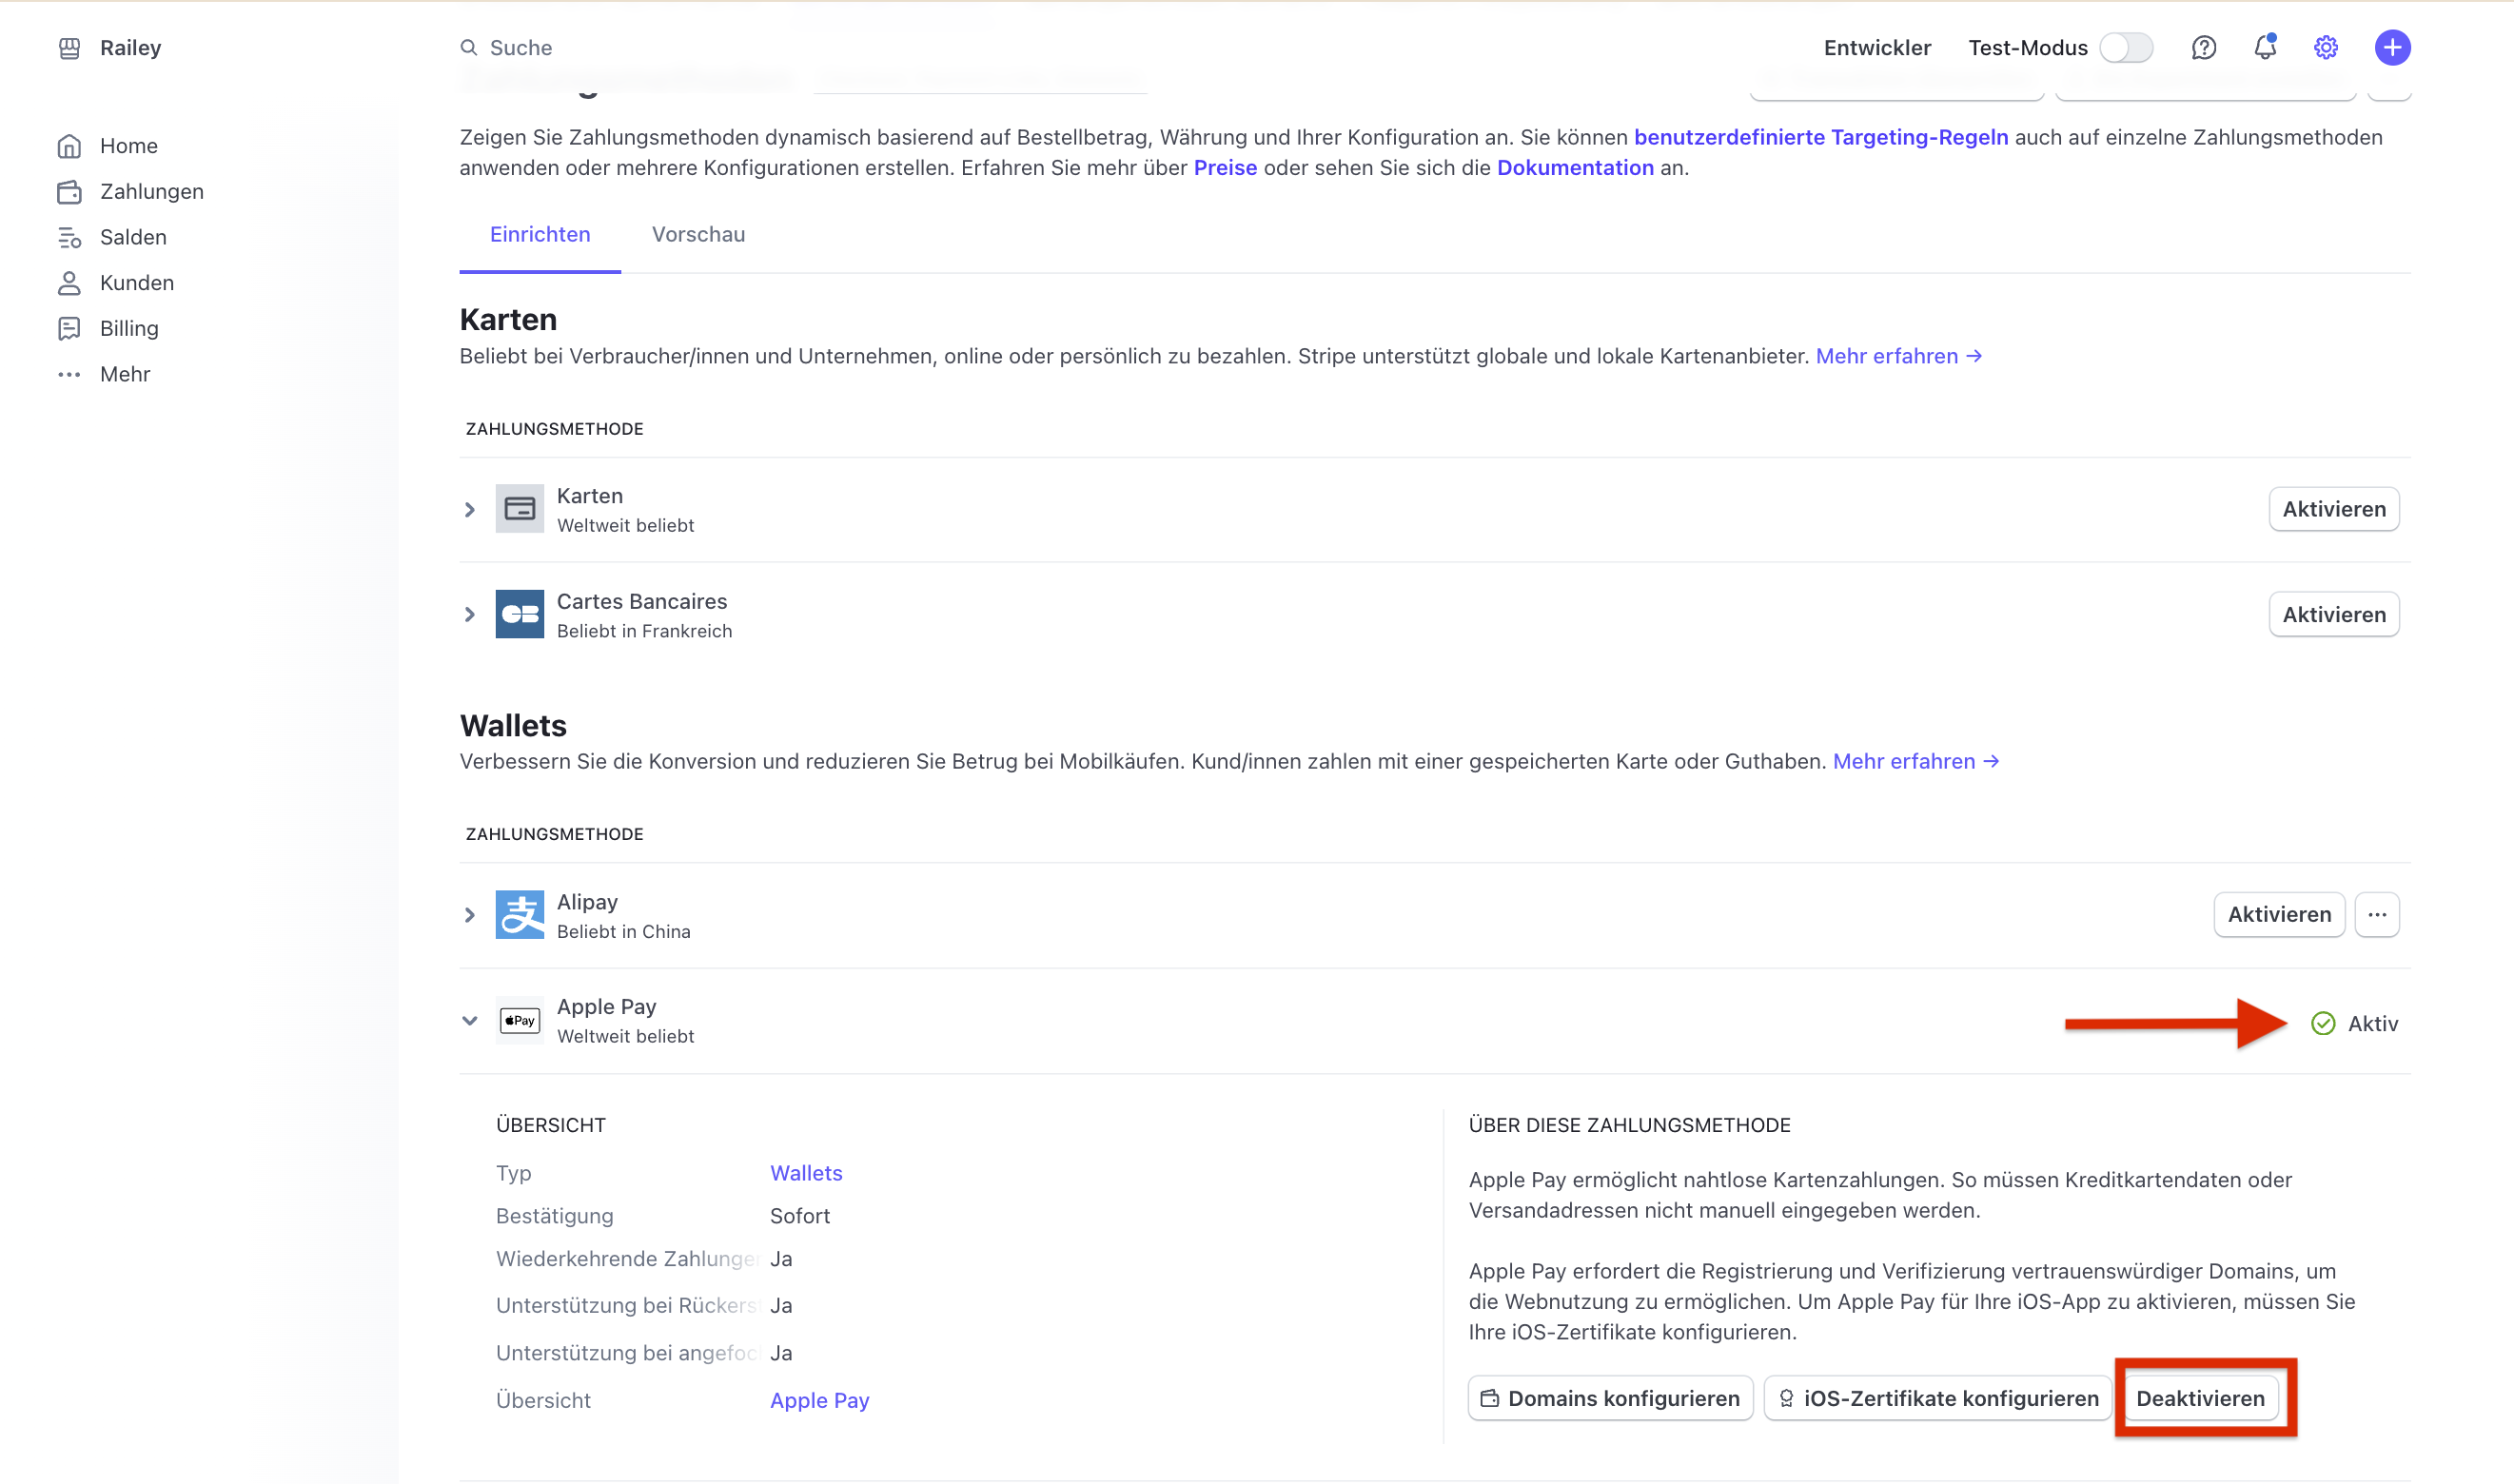Click the search magnifier icon
Screen dimensions: 2514x1484
click(x=469, y=48)
